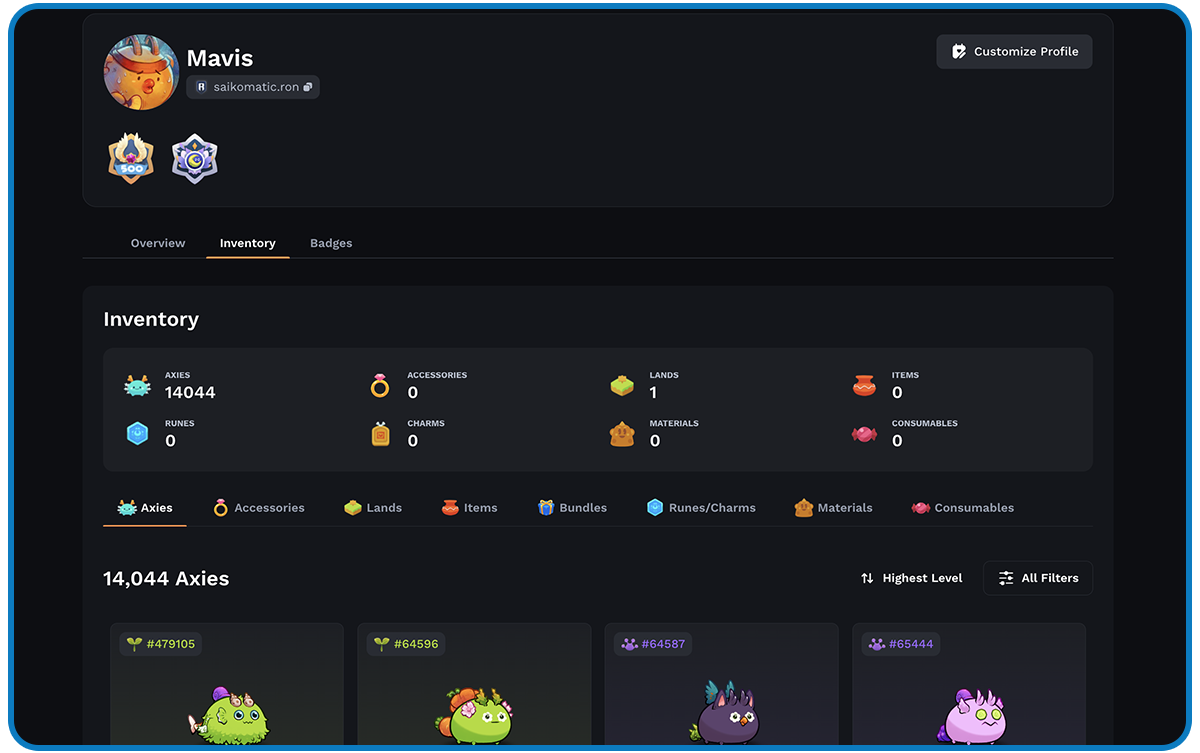The image size is (1200, 753).
Task: Click the Customize Profile button
Action: [x=1014, y=52]
